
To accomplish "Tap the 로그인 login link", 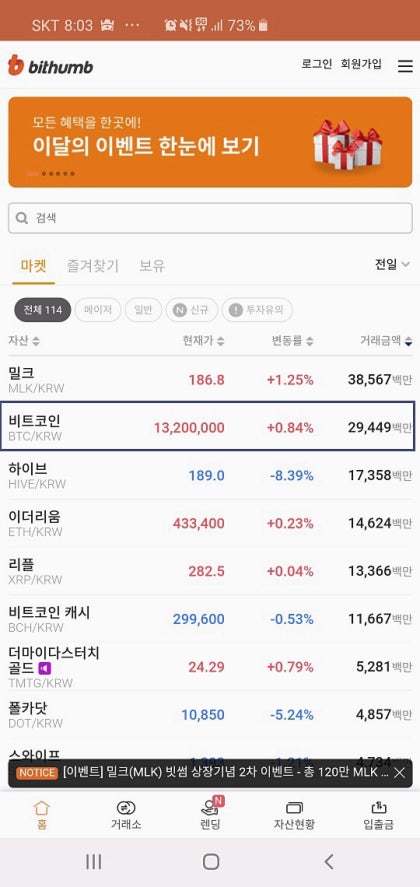I will pyautogui.click(x=316, y=64).
